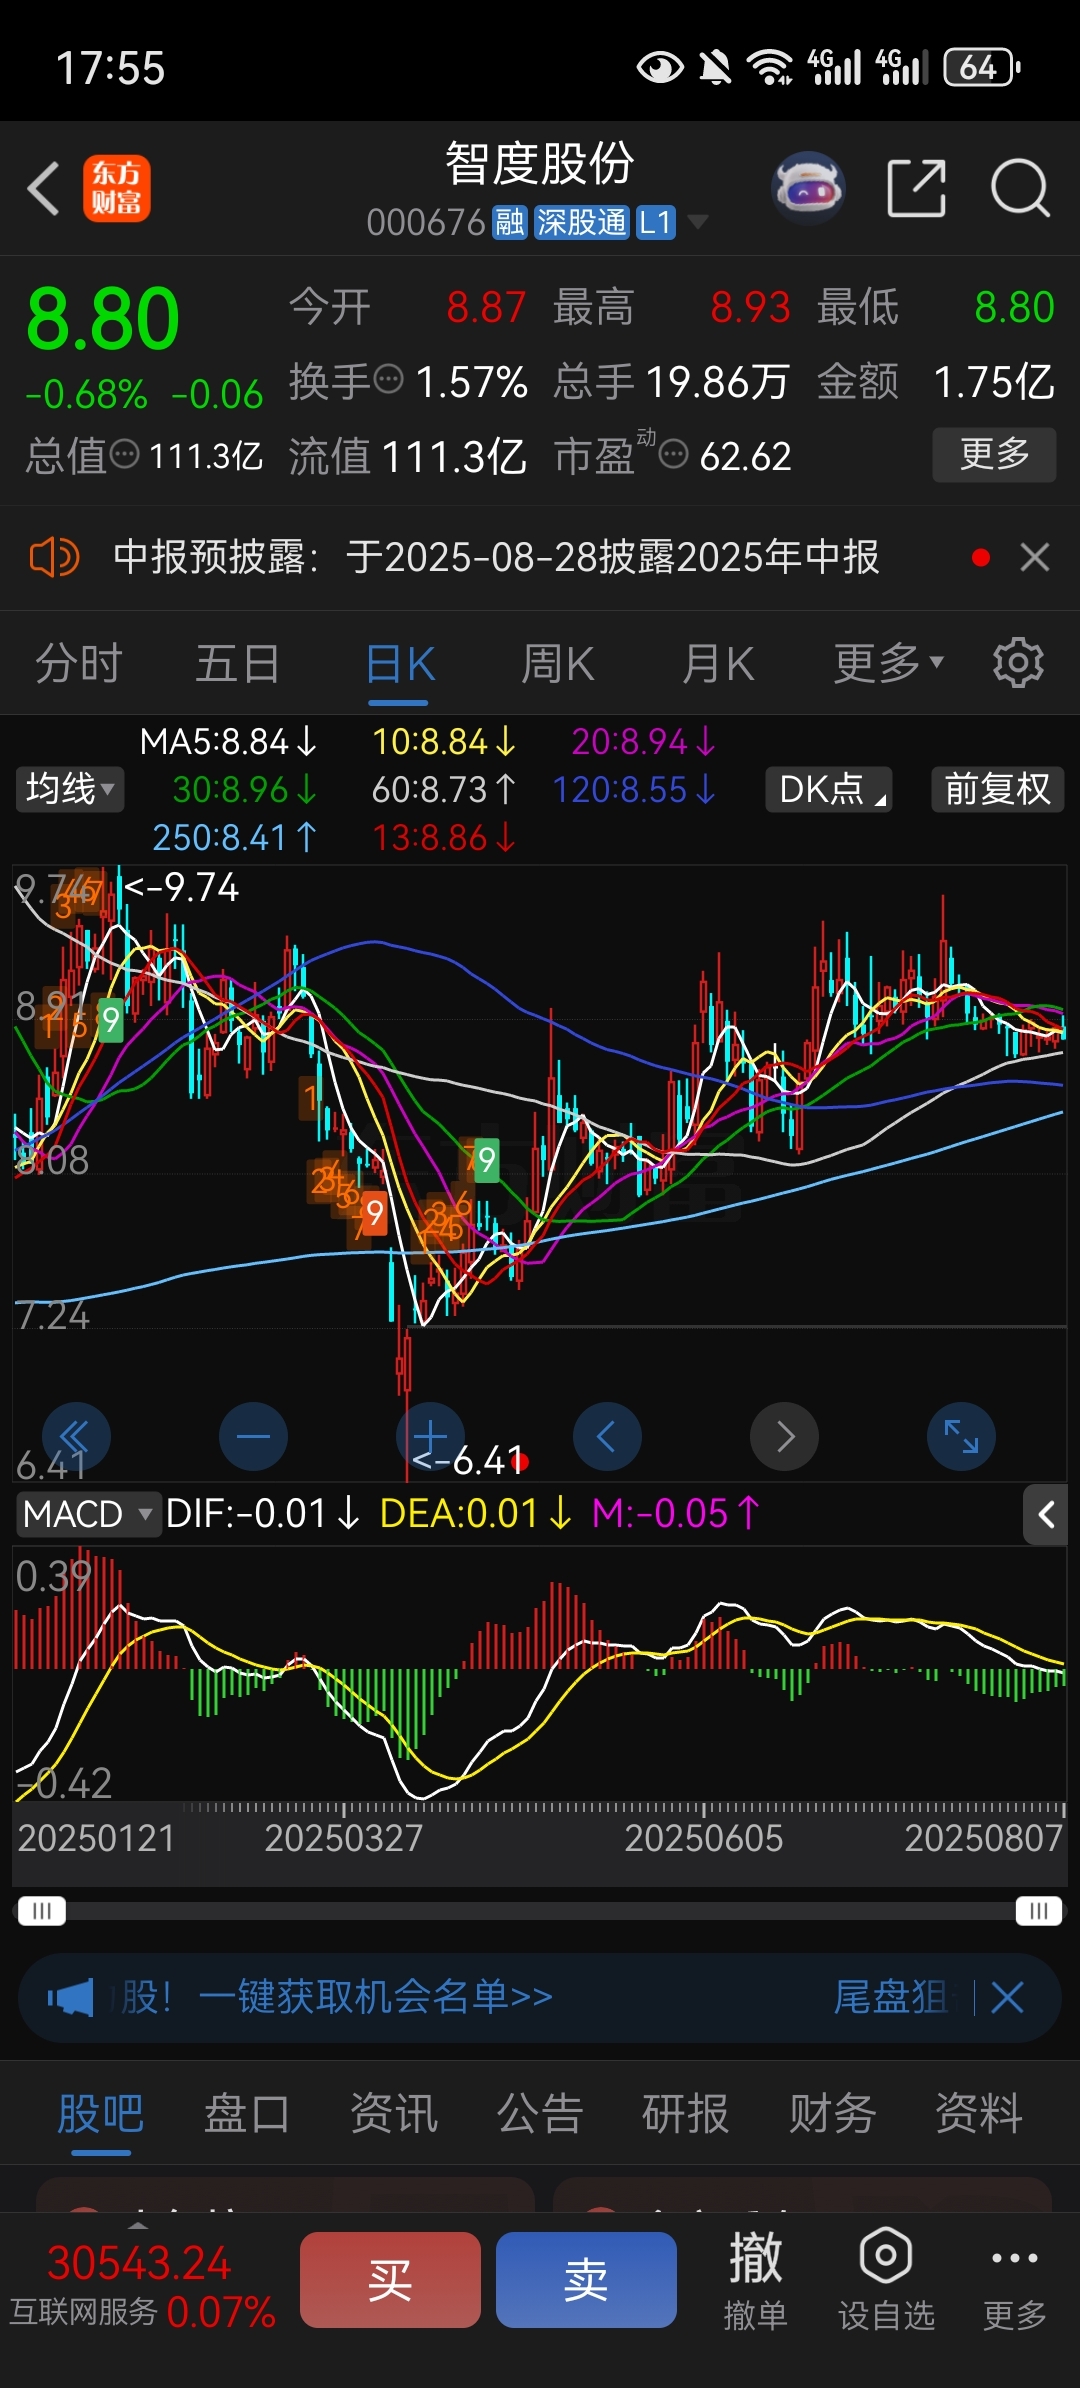Switch to the 月K chart tab
Viewport: 1080px width, 2388px height.
tap(718, 663)
